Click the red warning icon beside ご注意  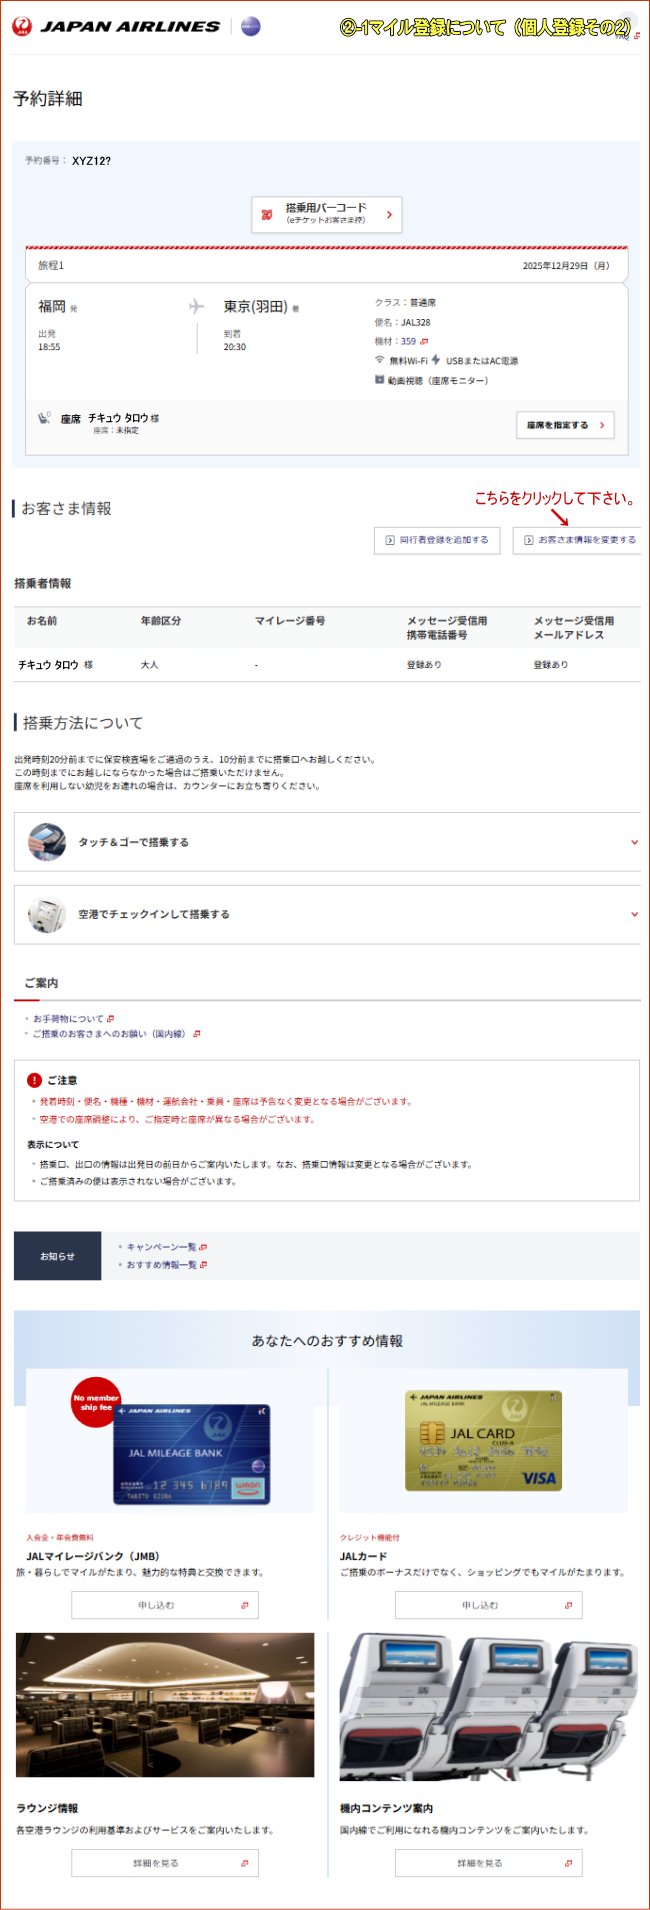coord(34,1080)
